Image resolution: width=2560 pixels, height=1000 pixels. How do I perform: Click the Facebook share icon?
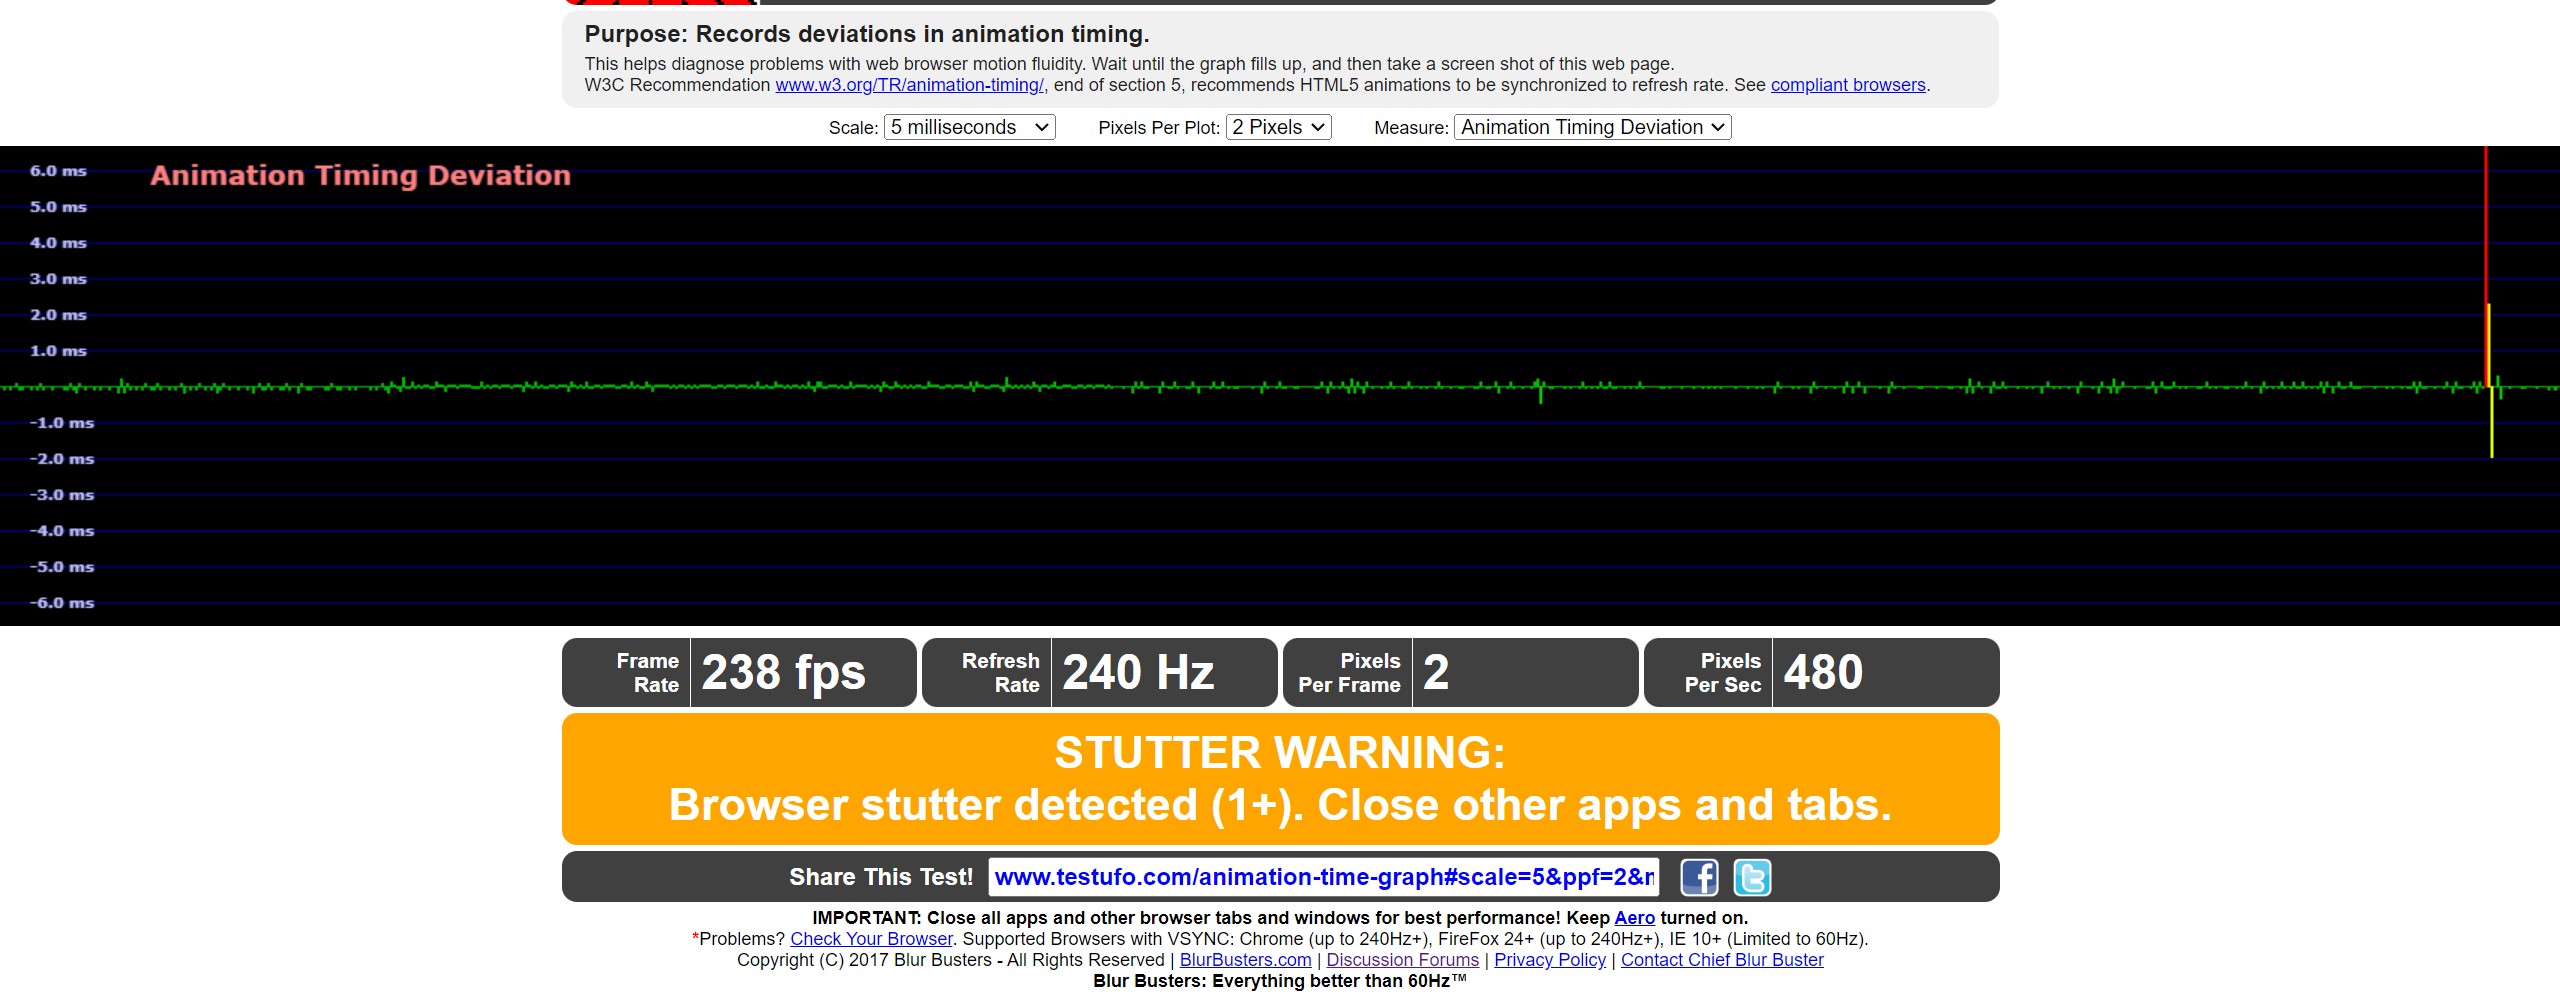(x=1699, y=877)
